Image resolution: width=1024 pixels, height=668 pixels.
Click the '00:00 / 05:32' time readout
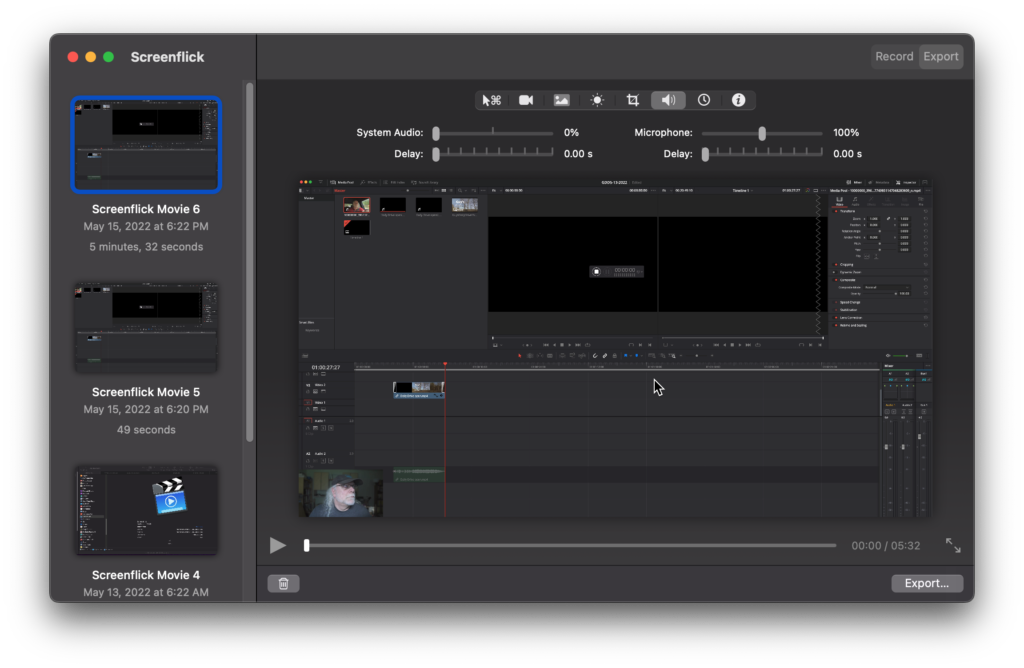tap(886, 545)
